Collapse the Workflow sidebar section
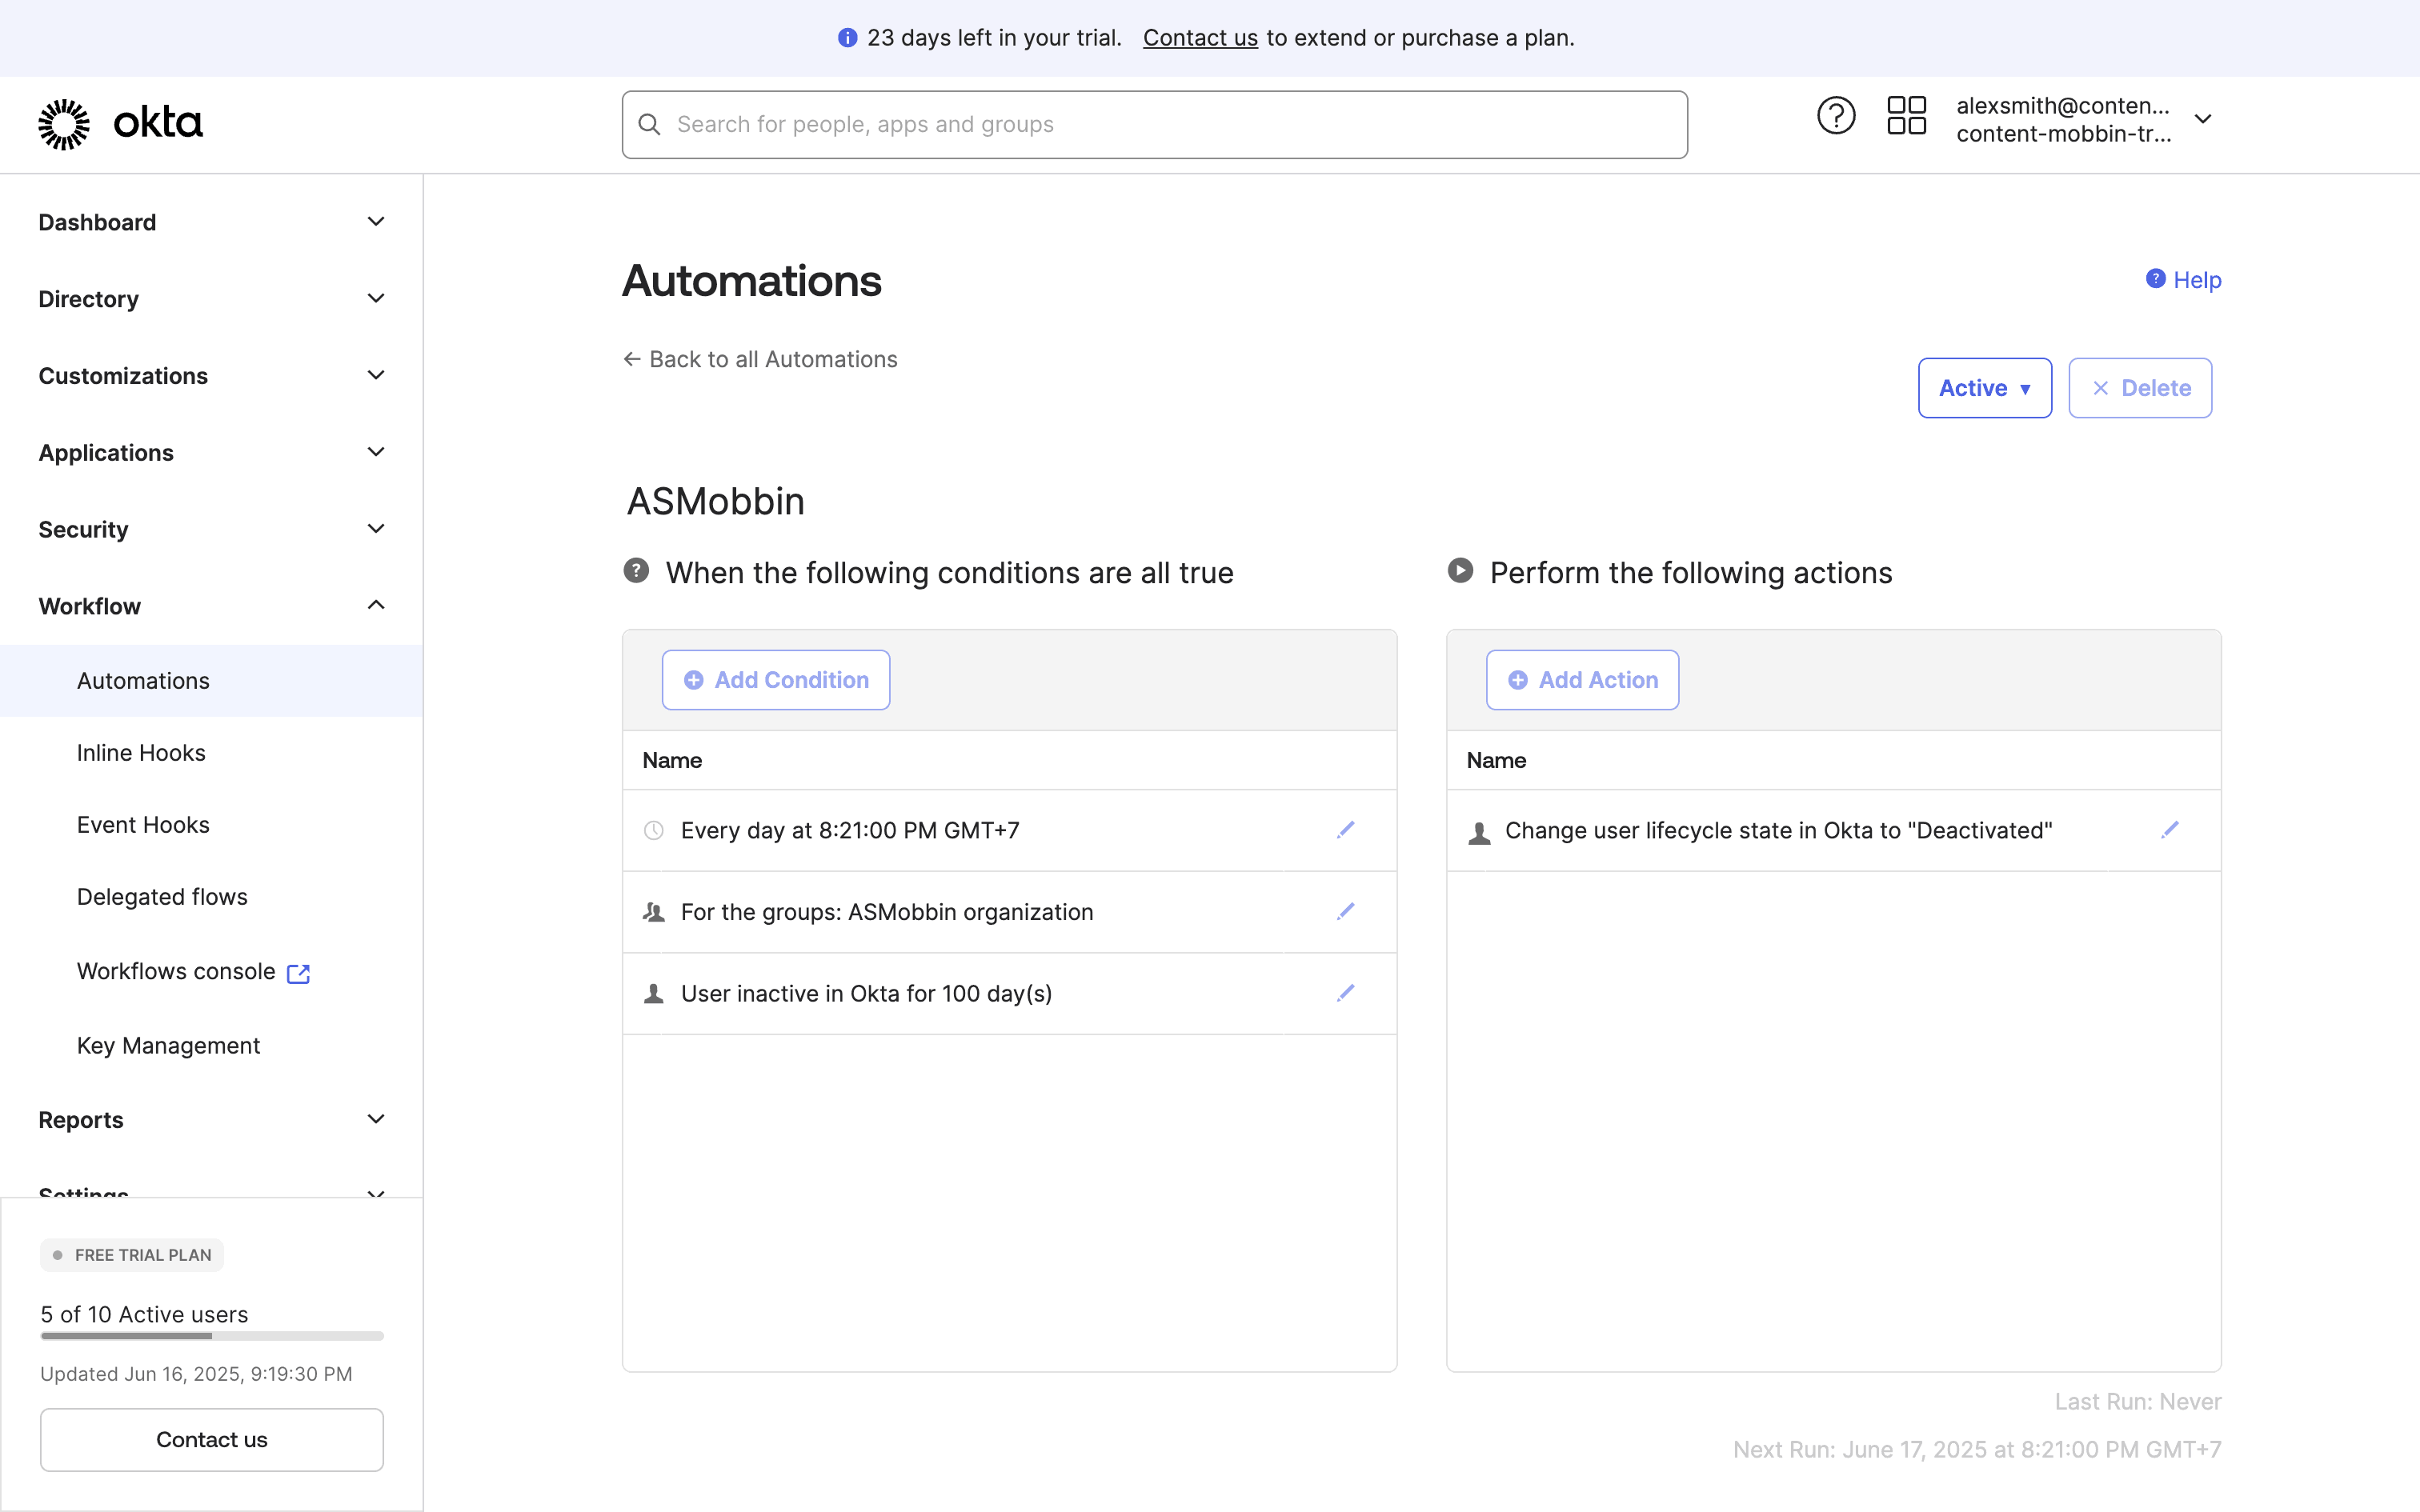The height and width of the screenshot is (1512, 2420). 376,606
